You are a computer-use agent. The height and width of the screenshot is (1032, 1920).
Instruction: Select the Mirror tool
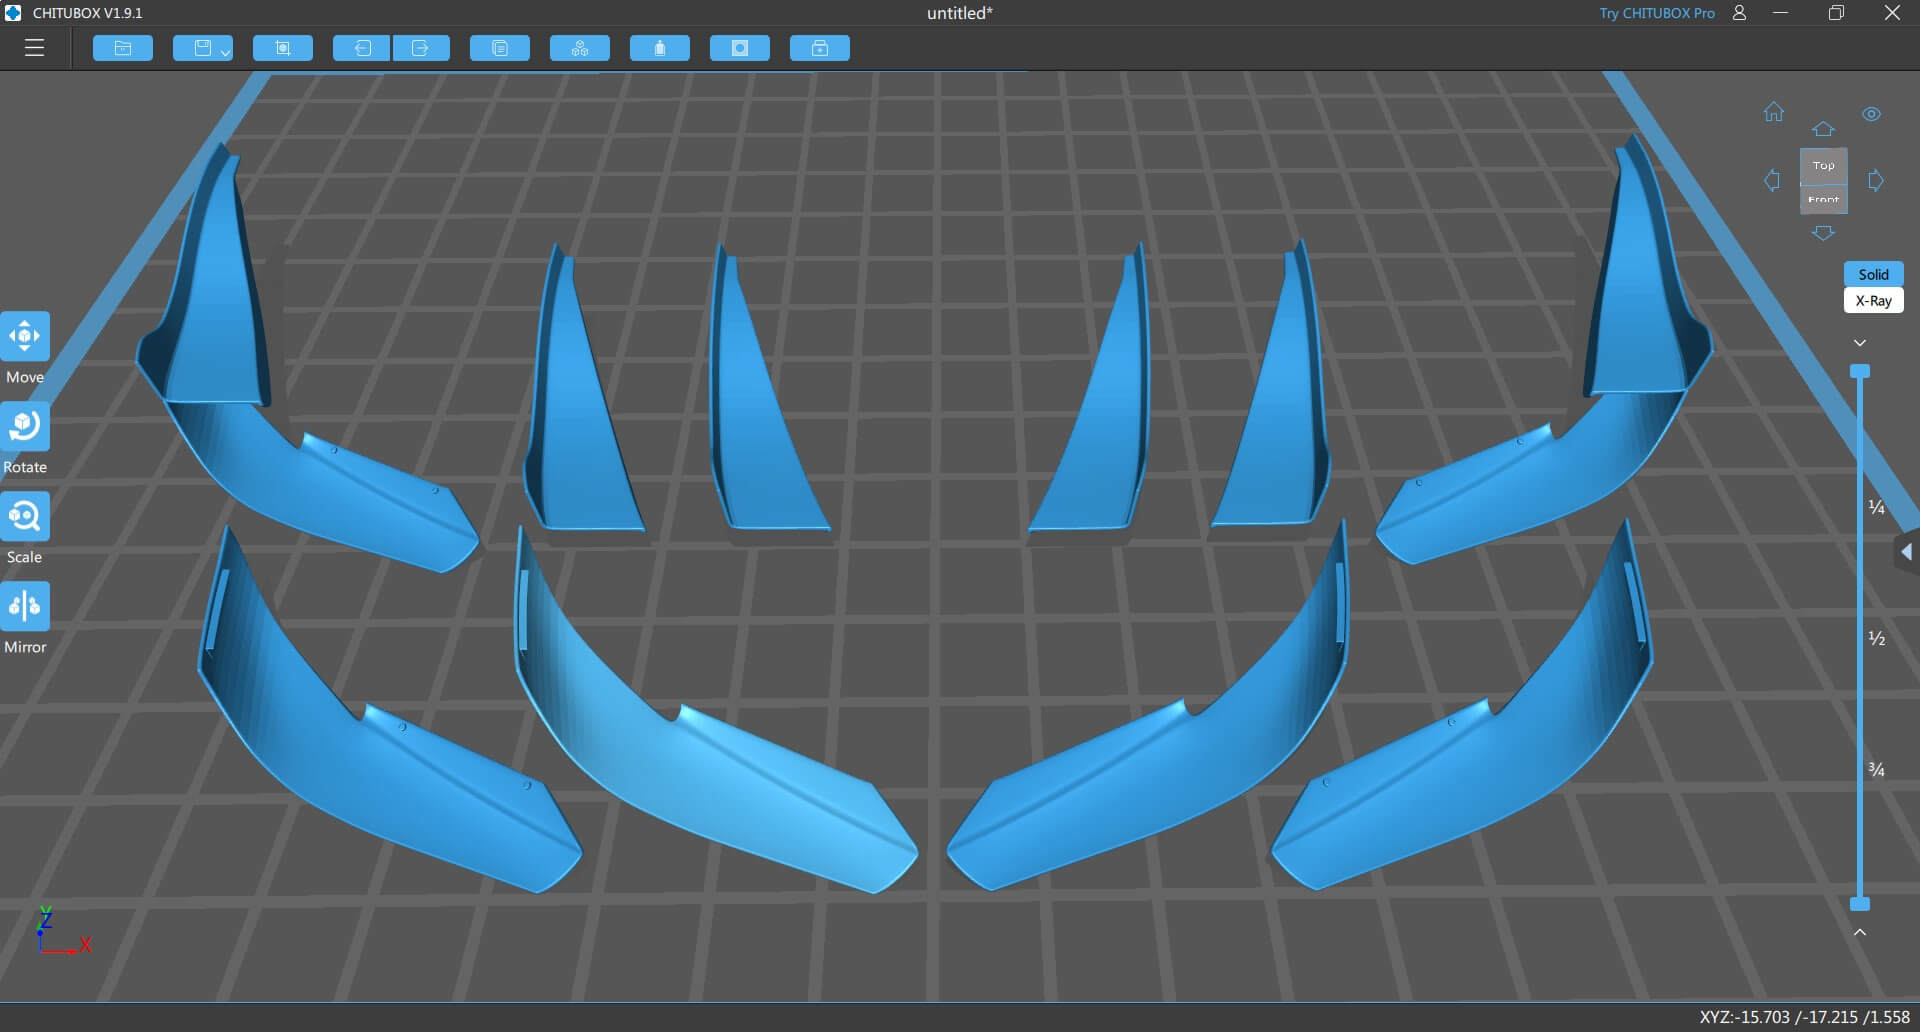[25, 607]
